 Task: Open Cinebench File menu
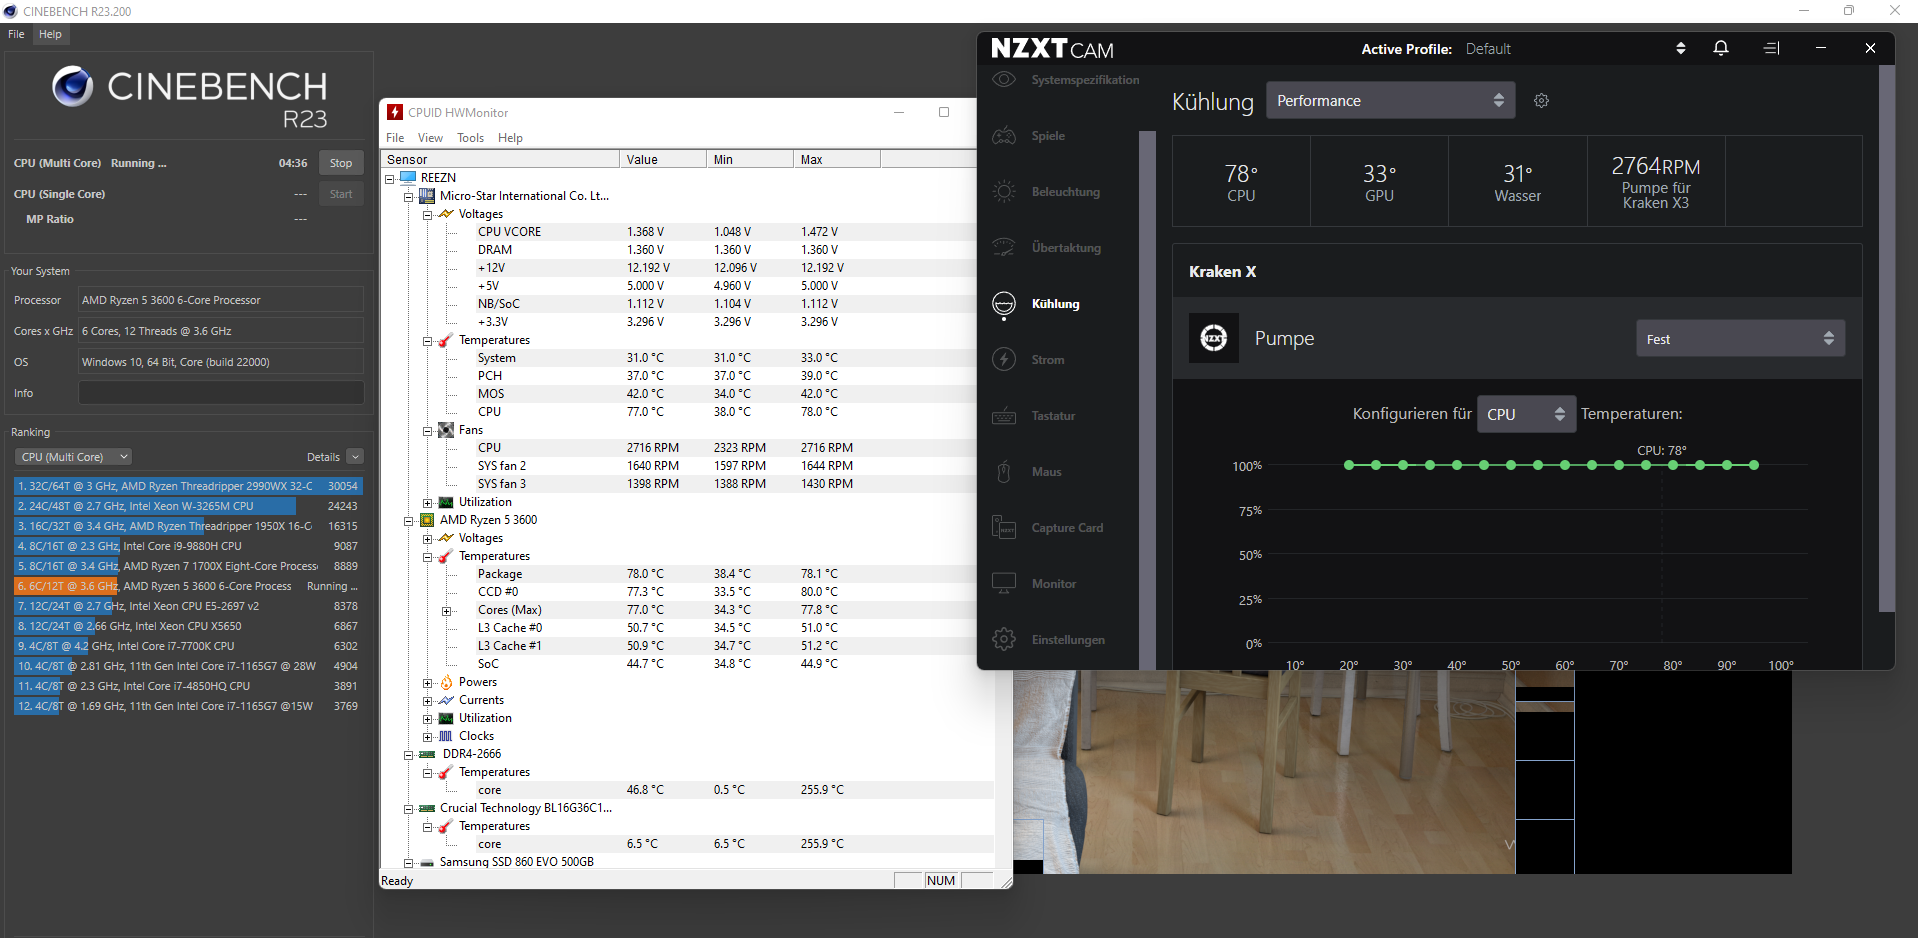16,34
